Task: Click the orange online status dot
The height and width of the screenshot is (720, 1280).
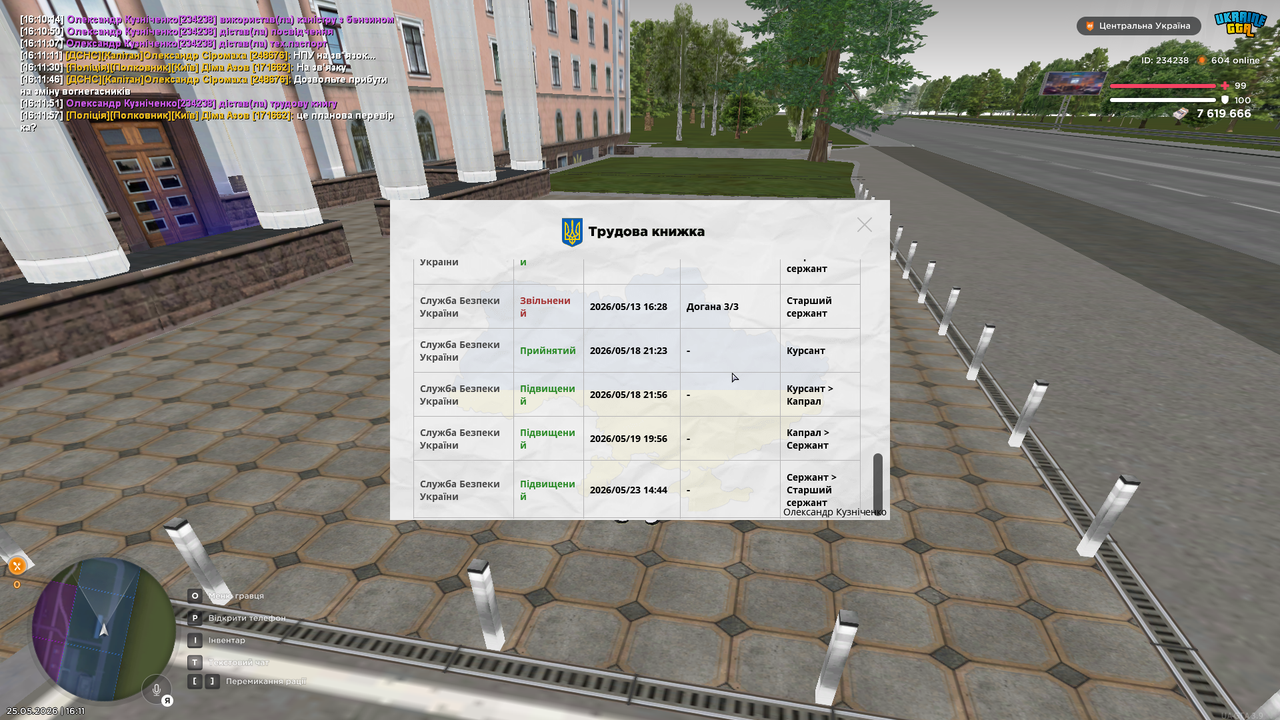Action: tap(1203, 60)
